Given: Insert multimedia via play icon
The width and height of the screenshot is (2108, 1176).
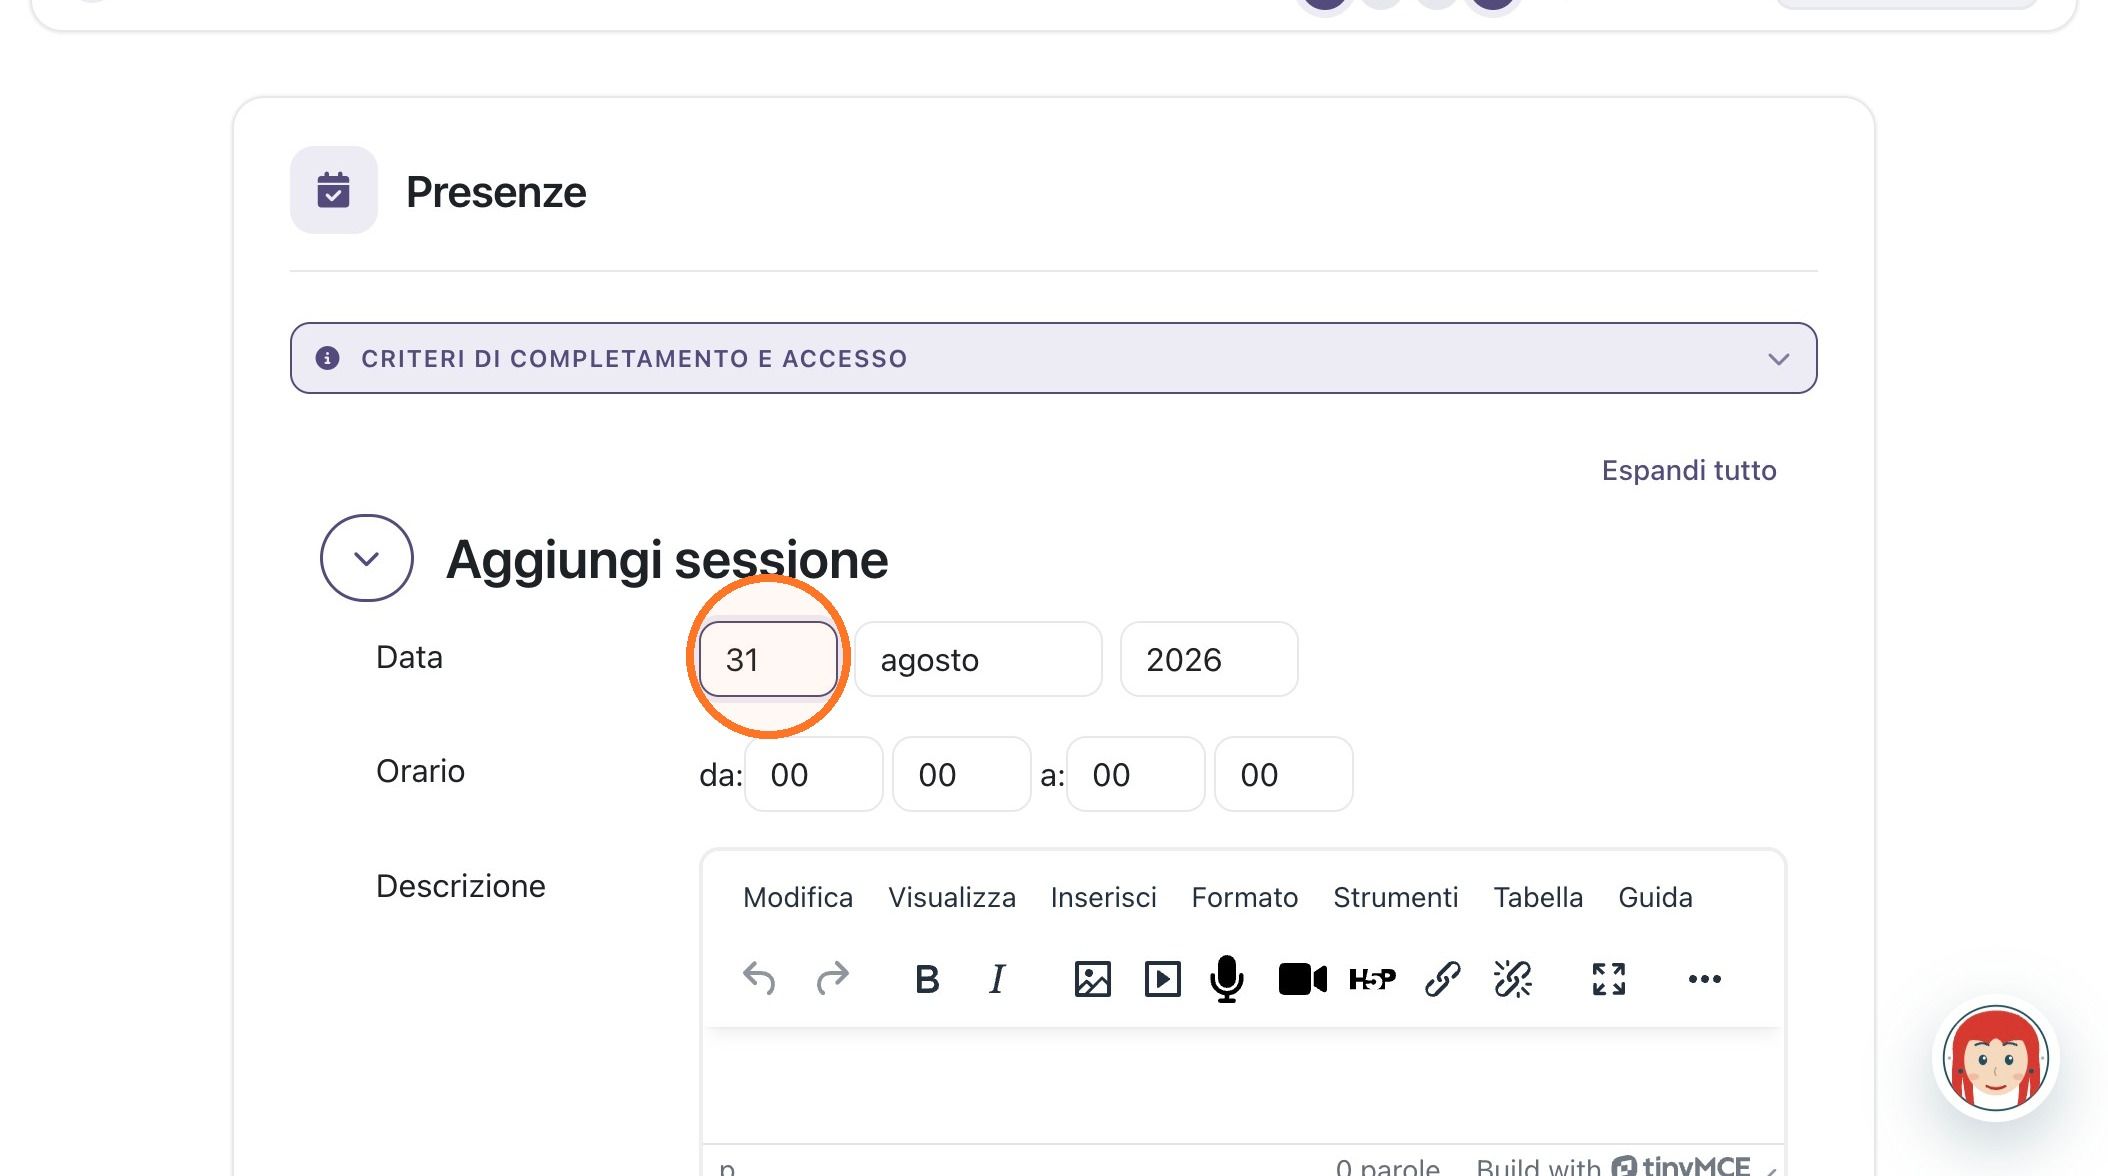Looking at the screenshot, I should point(1162,978).
